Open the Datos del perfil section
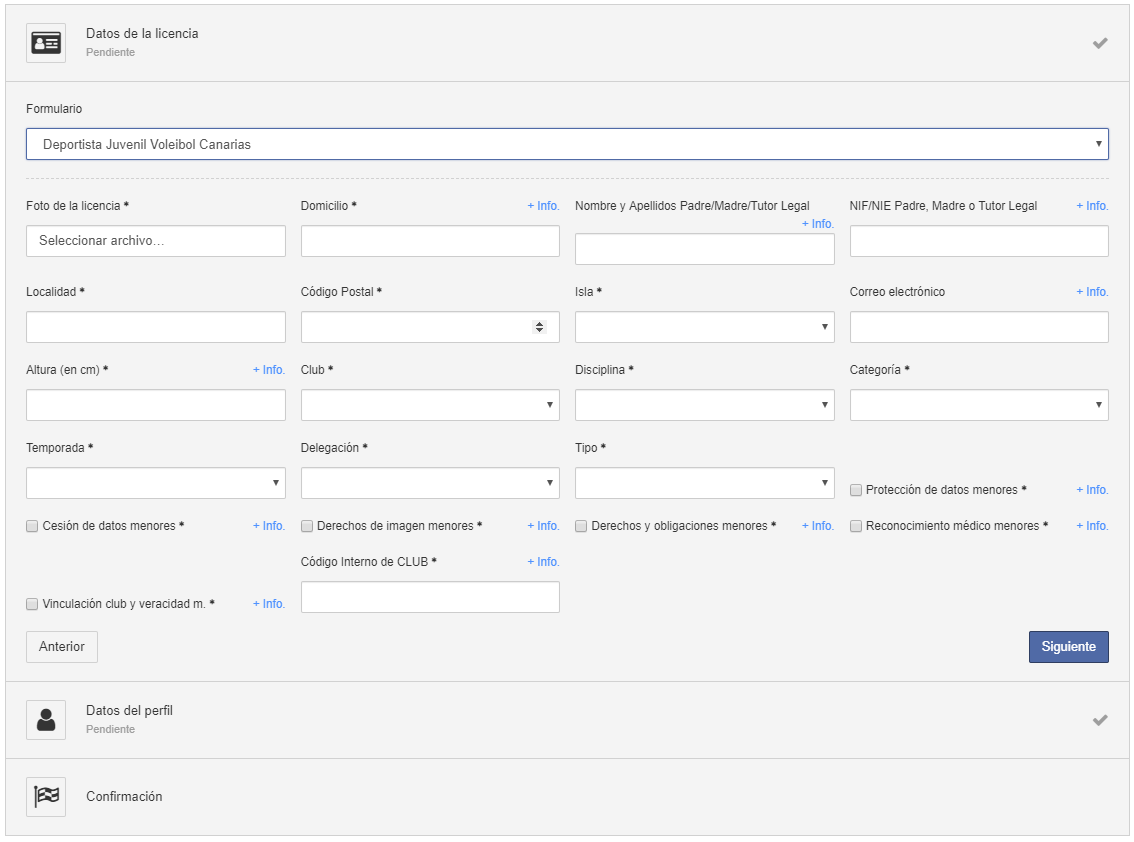Screen dimensions: 1134x842 (x=129, y=710)
